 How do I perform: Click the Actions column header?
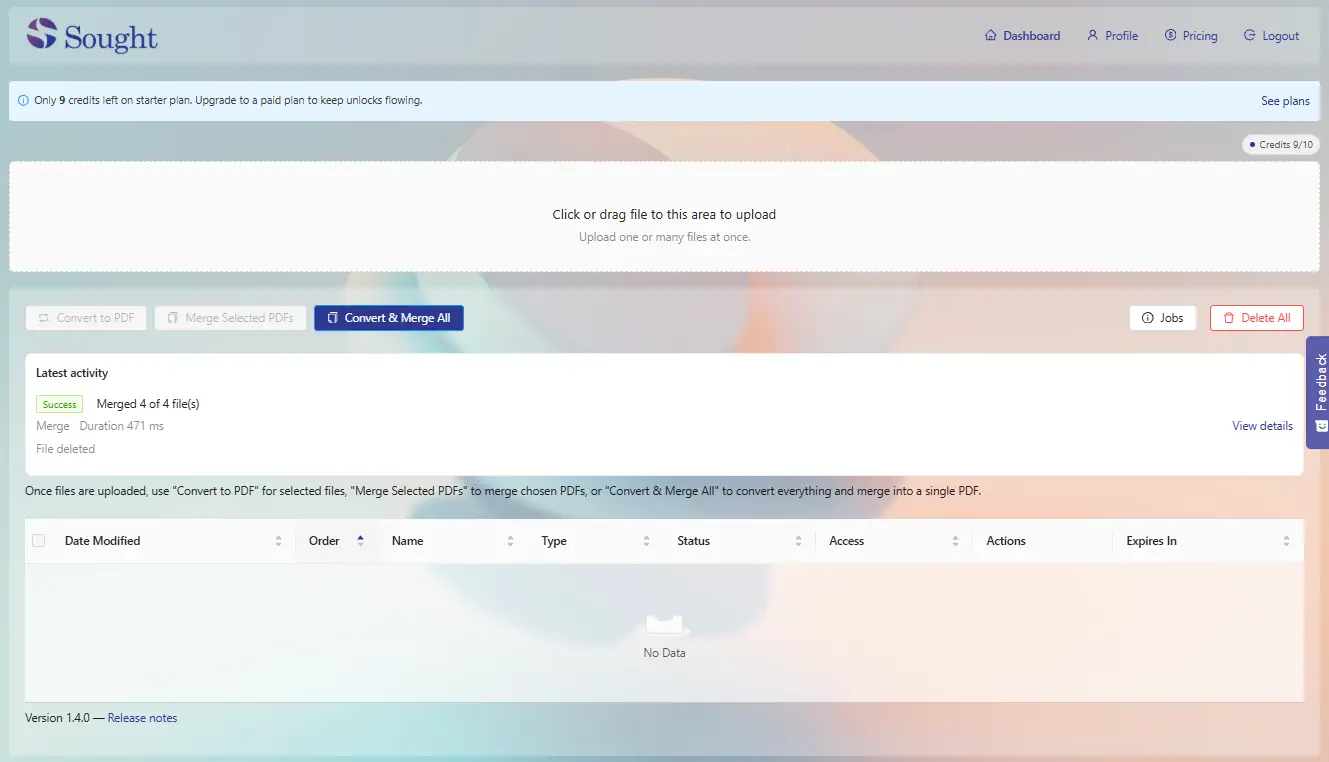1042,541
